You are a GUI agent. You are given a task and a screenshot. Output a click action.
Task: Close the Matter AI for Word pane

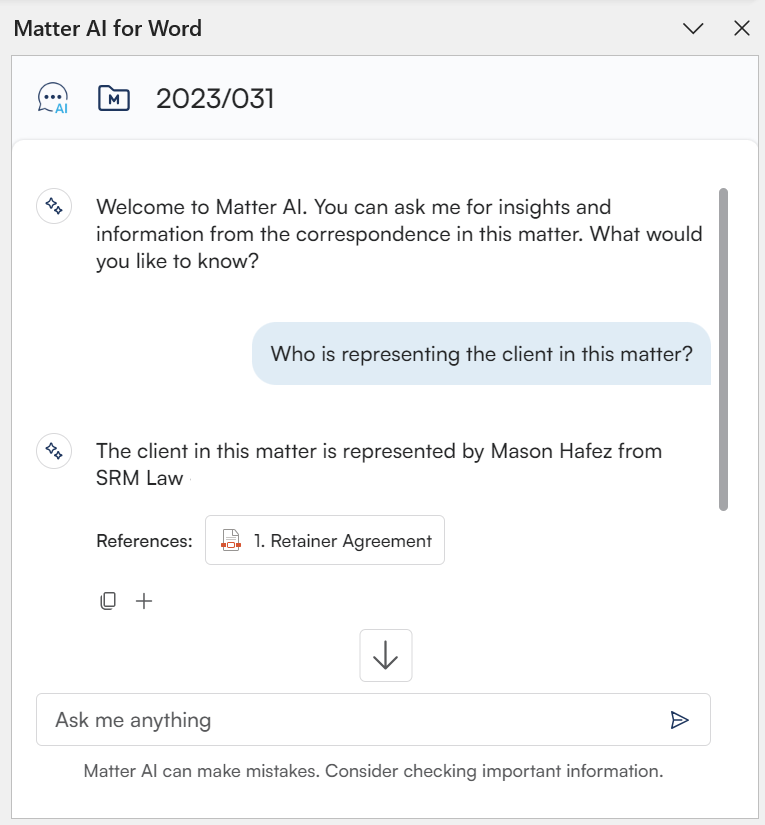coord(742,28)
